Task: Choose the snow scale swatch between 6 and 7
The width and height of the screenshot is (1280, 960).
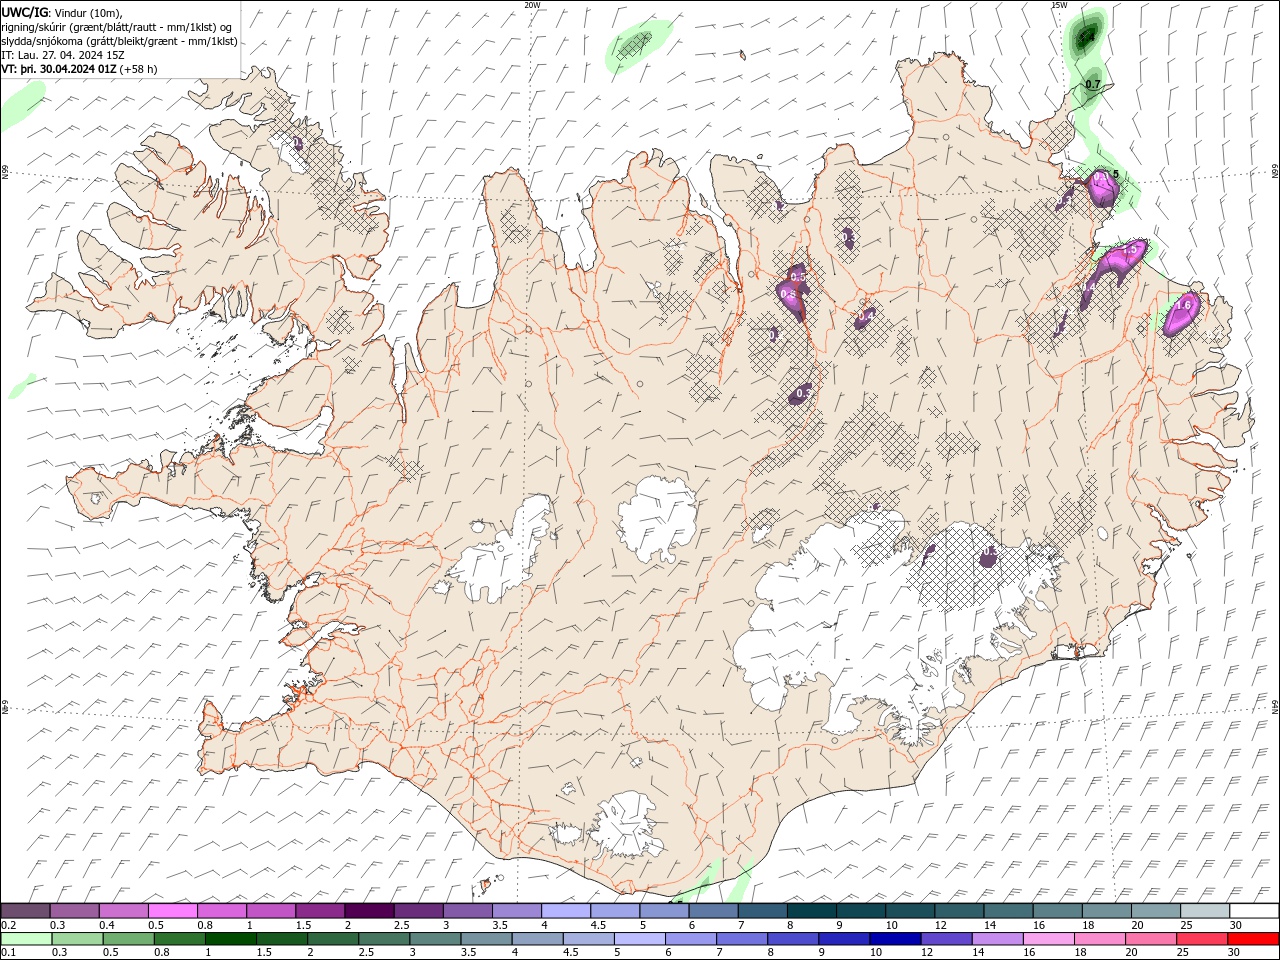Action: tap(713, 911)
